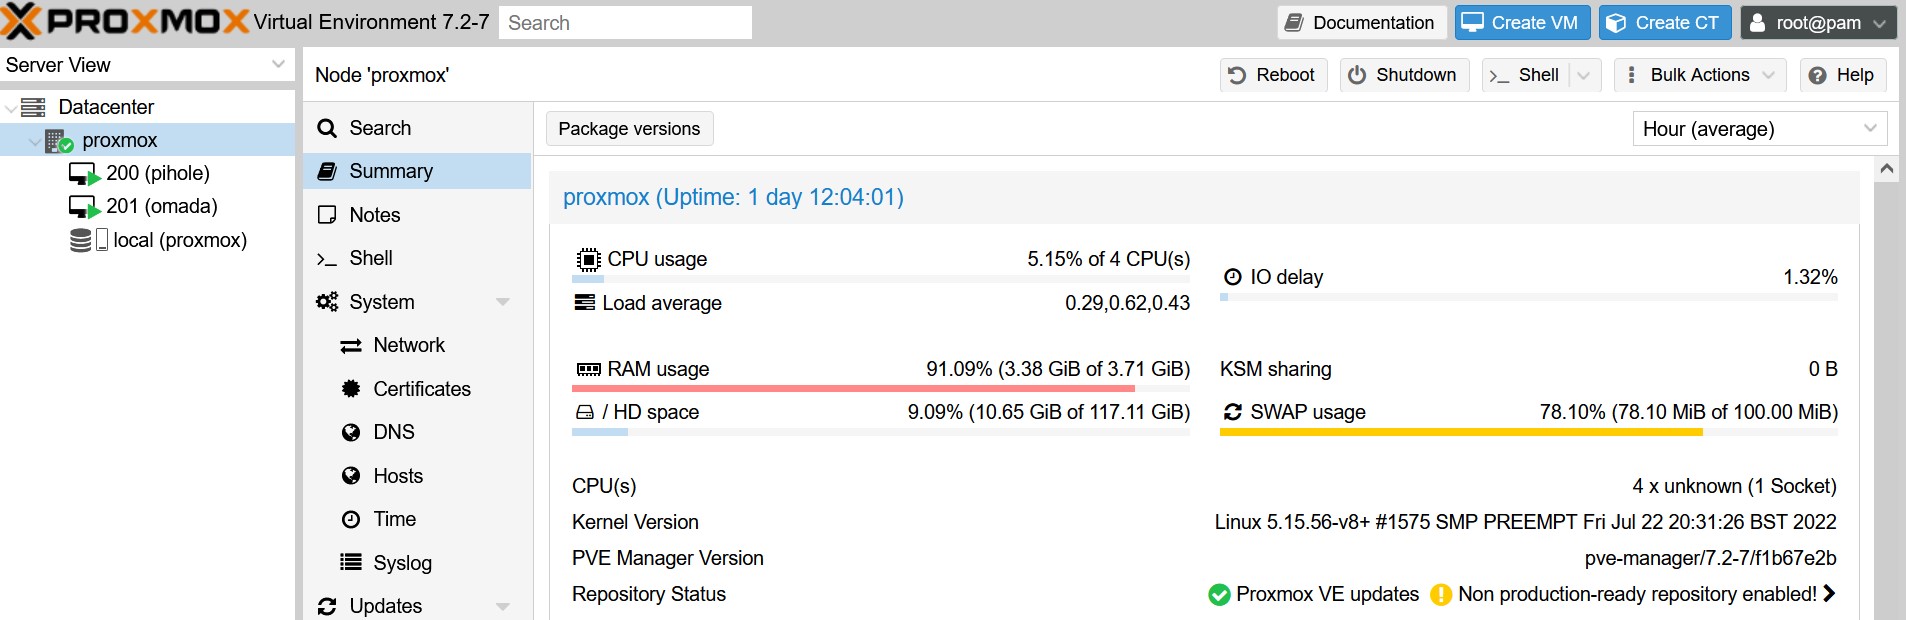Screen dimensions: 1906x620
Task: Click the Proxmox logo icon
Action: [x=22, y=22]
